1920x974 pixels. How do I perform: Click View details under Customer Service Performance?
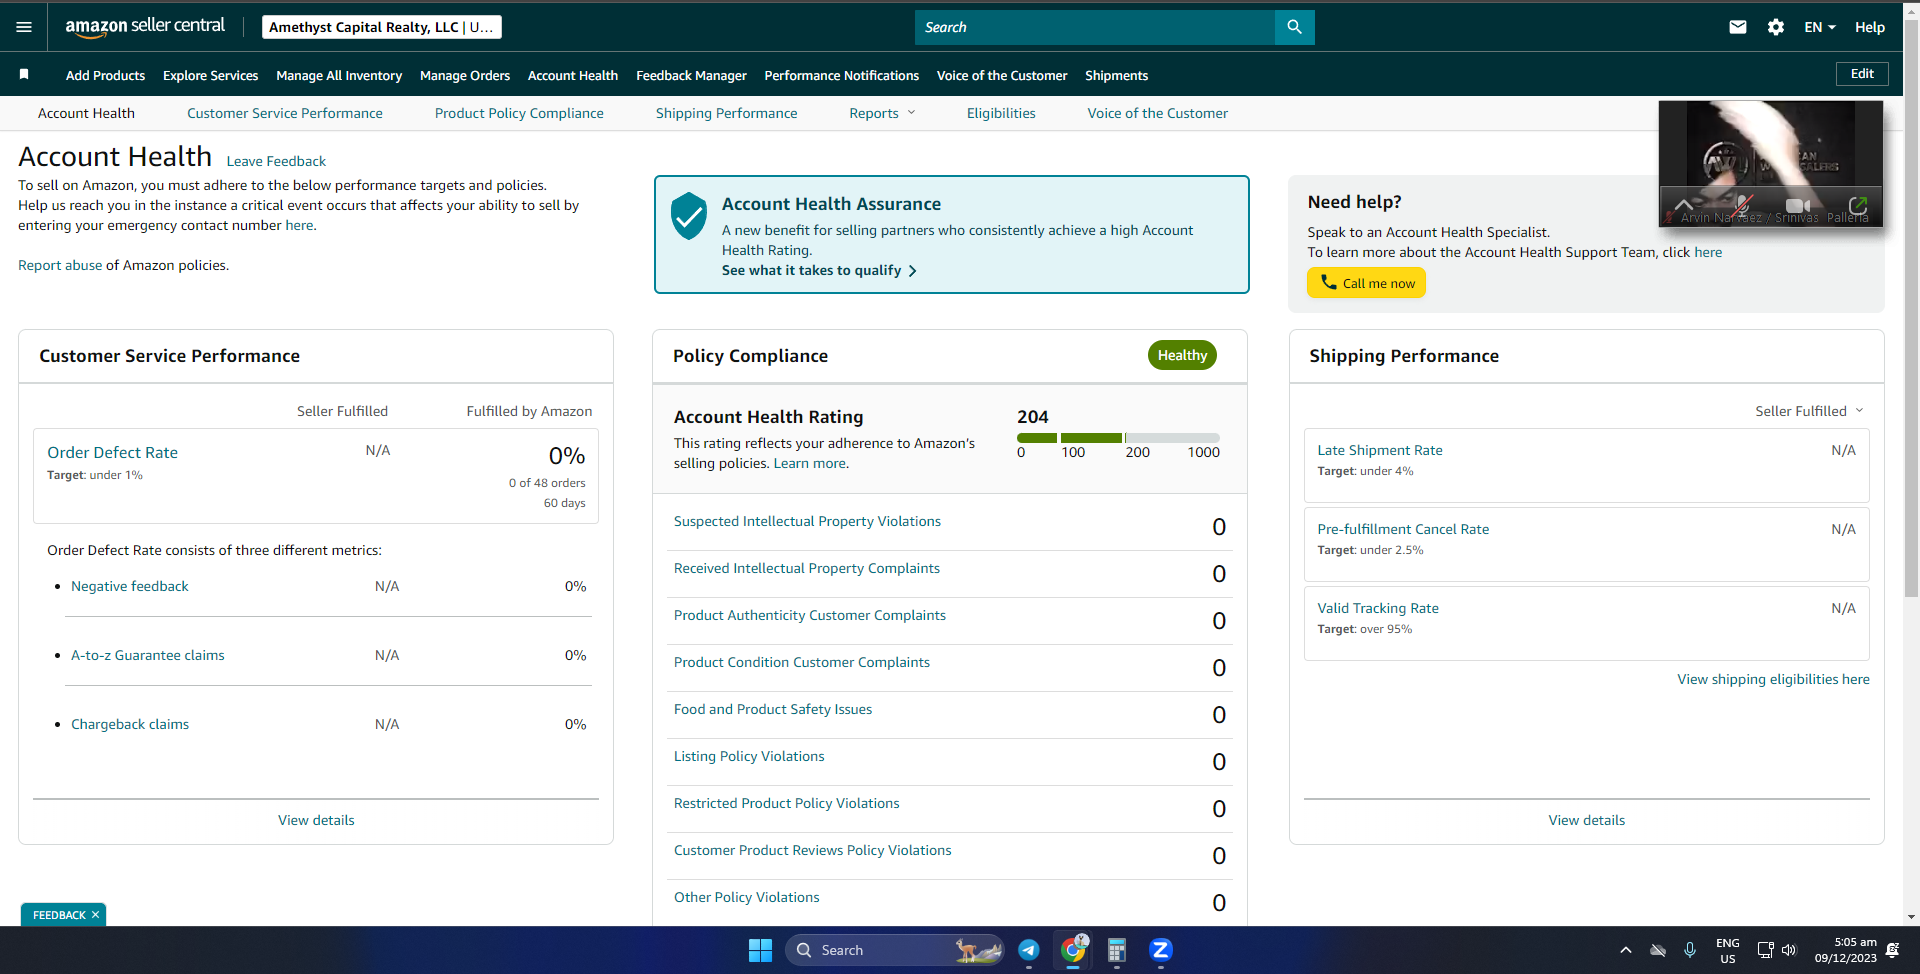click(x=316, y=820)
